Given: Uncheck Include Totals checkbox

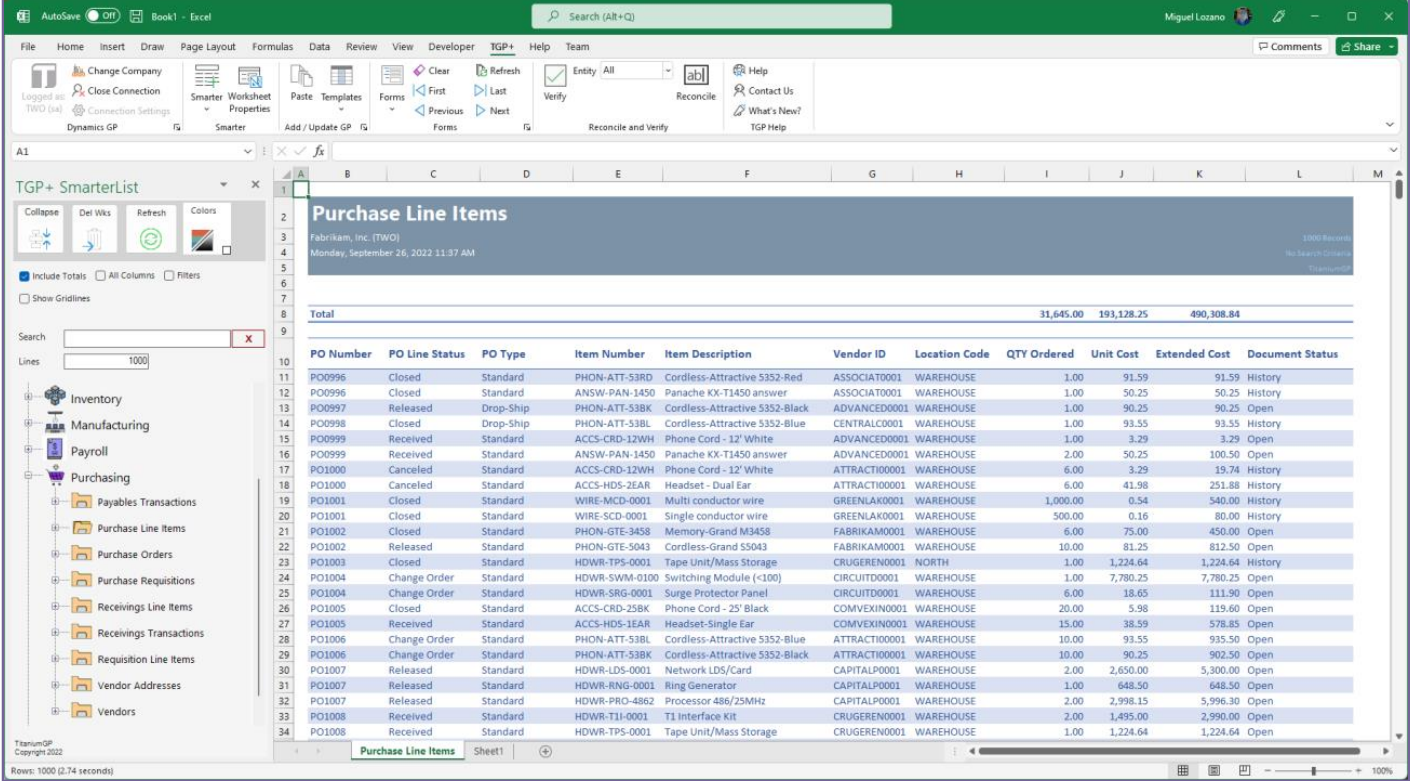Looking at the screenshot, I should click(x=24, y=276).
